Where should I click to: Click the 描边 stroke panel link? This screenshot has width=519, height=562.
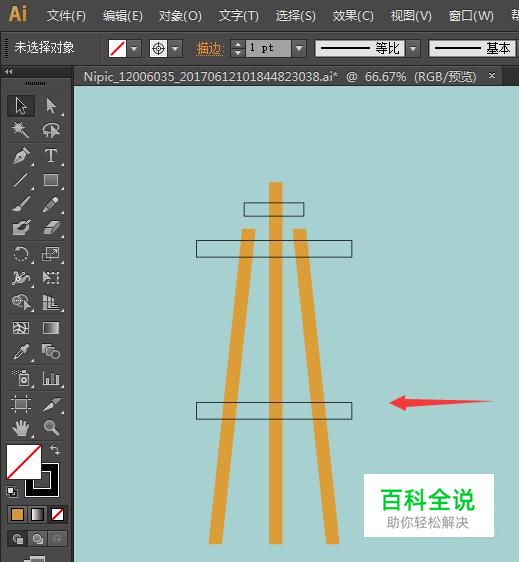coord(210,49)
